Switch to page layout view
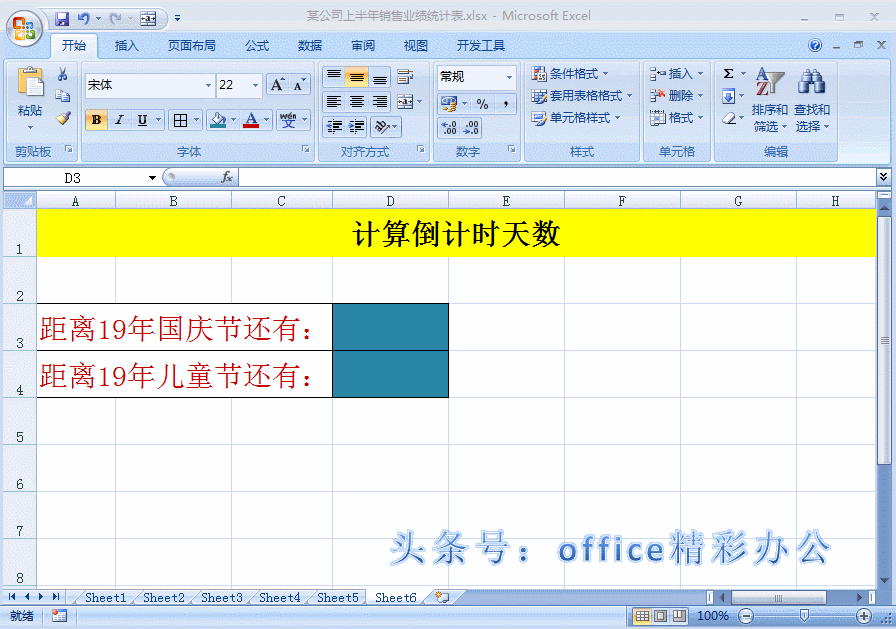Image resolution: width=896 pixels, height=629 pixels. click(661, 616)
